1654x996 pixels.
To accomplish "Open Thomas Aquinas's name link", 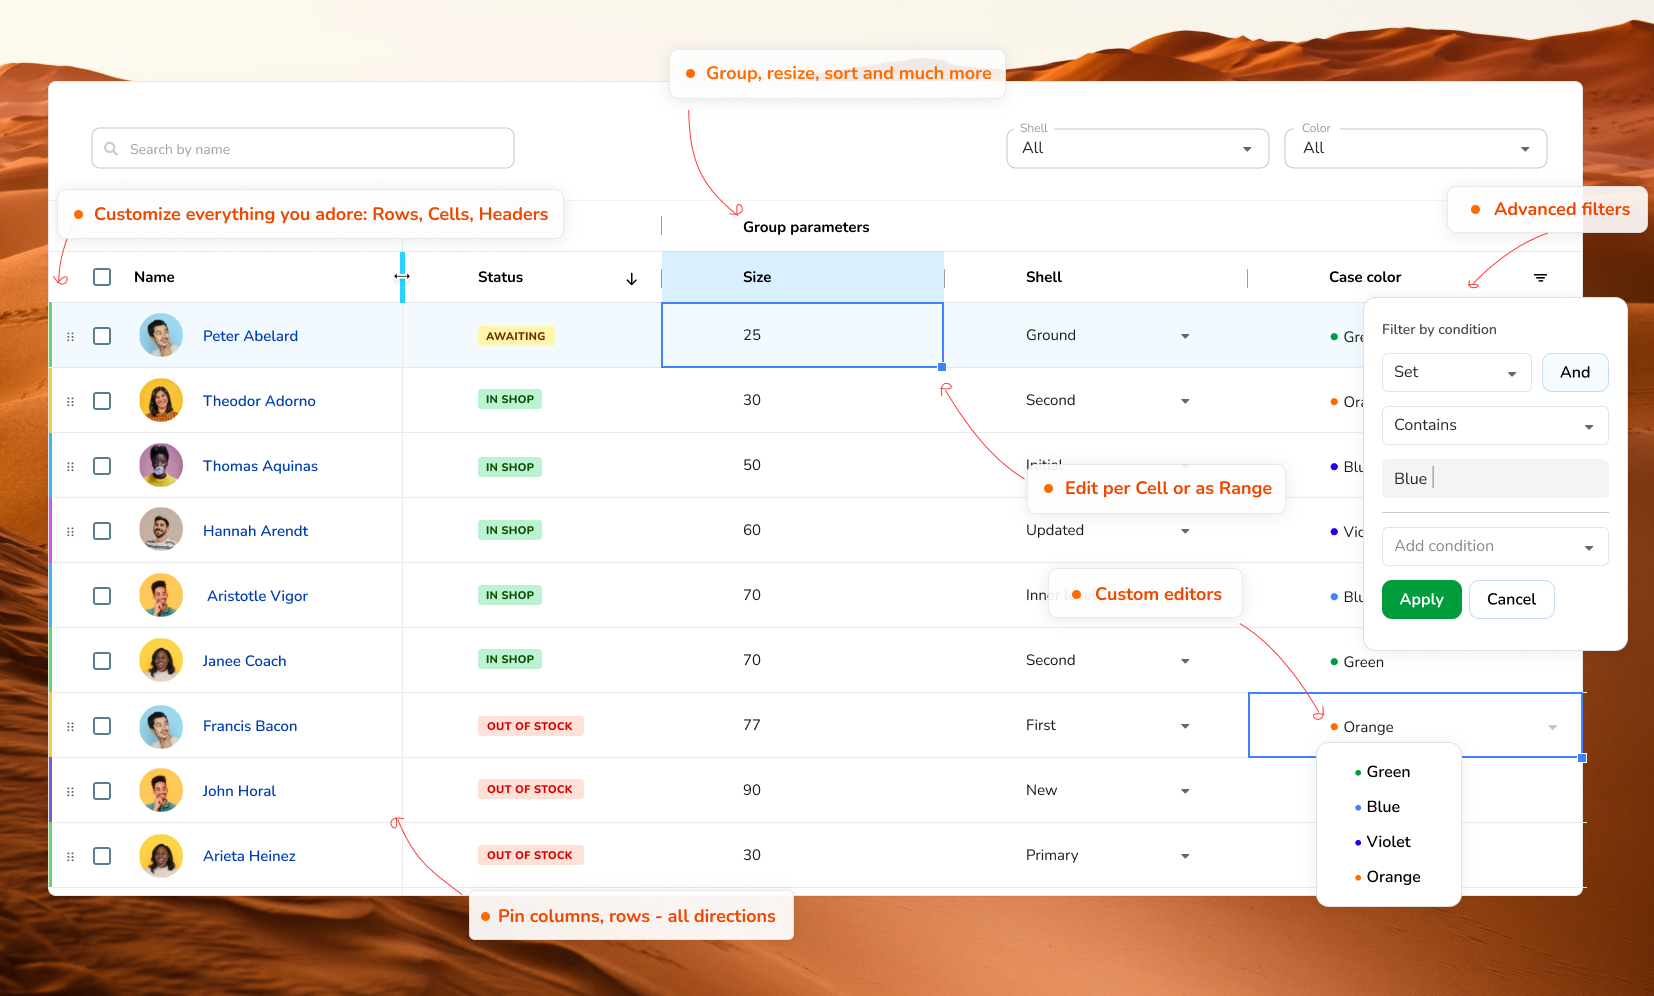I will tap(260, 466).
